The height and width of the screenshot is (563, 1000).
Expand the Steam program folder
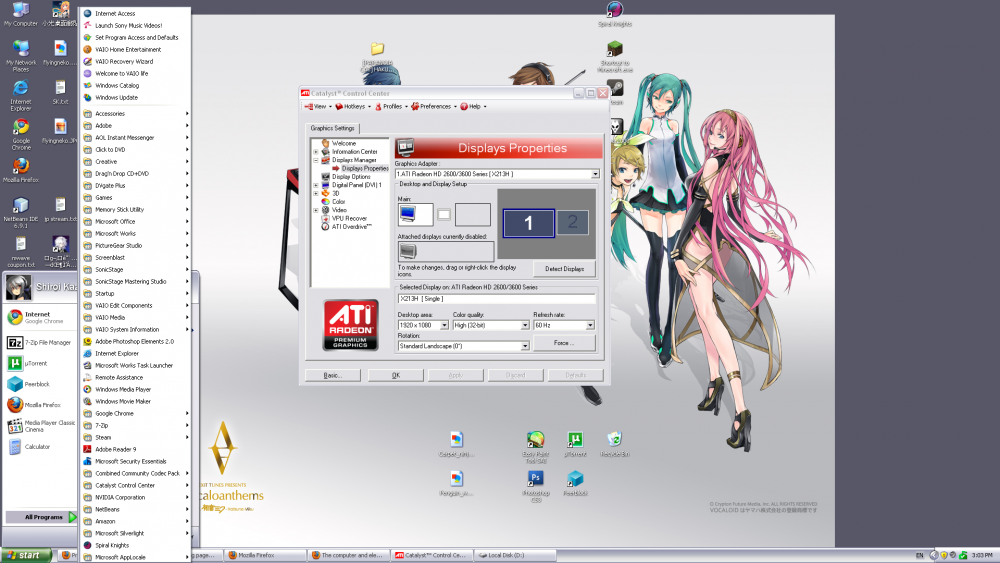(136, 437)
